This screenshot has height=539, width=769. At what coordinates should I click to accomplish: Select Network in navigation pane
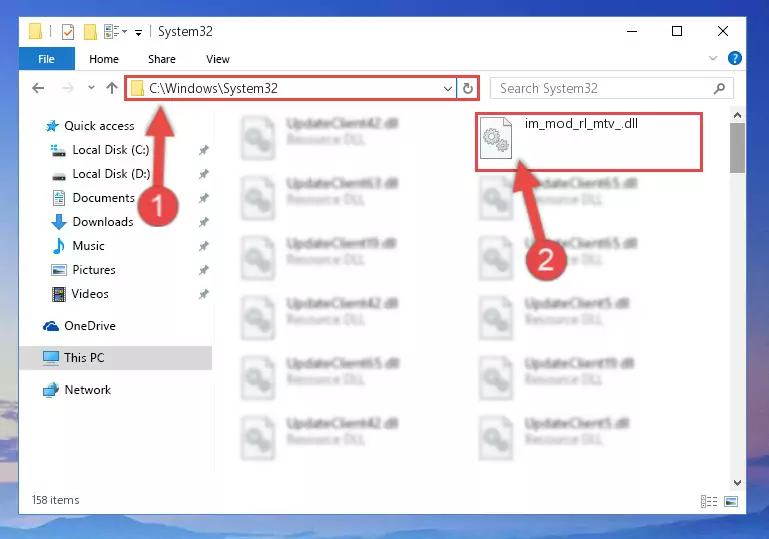click(88, 390)
